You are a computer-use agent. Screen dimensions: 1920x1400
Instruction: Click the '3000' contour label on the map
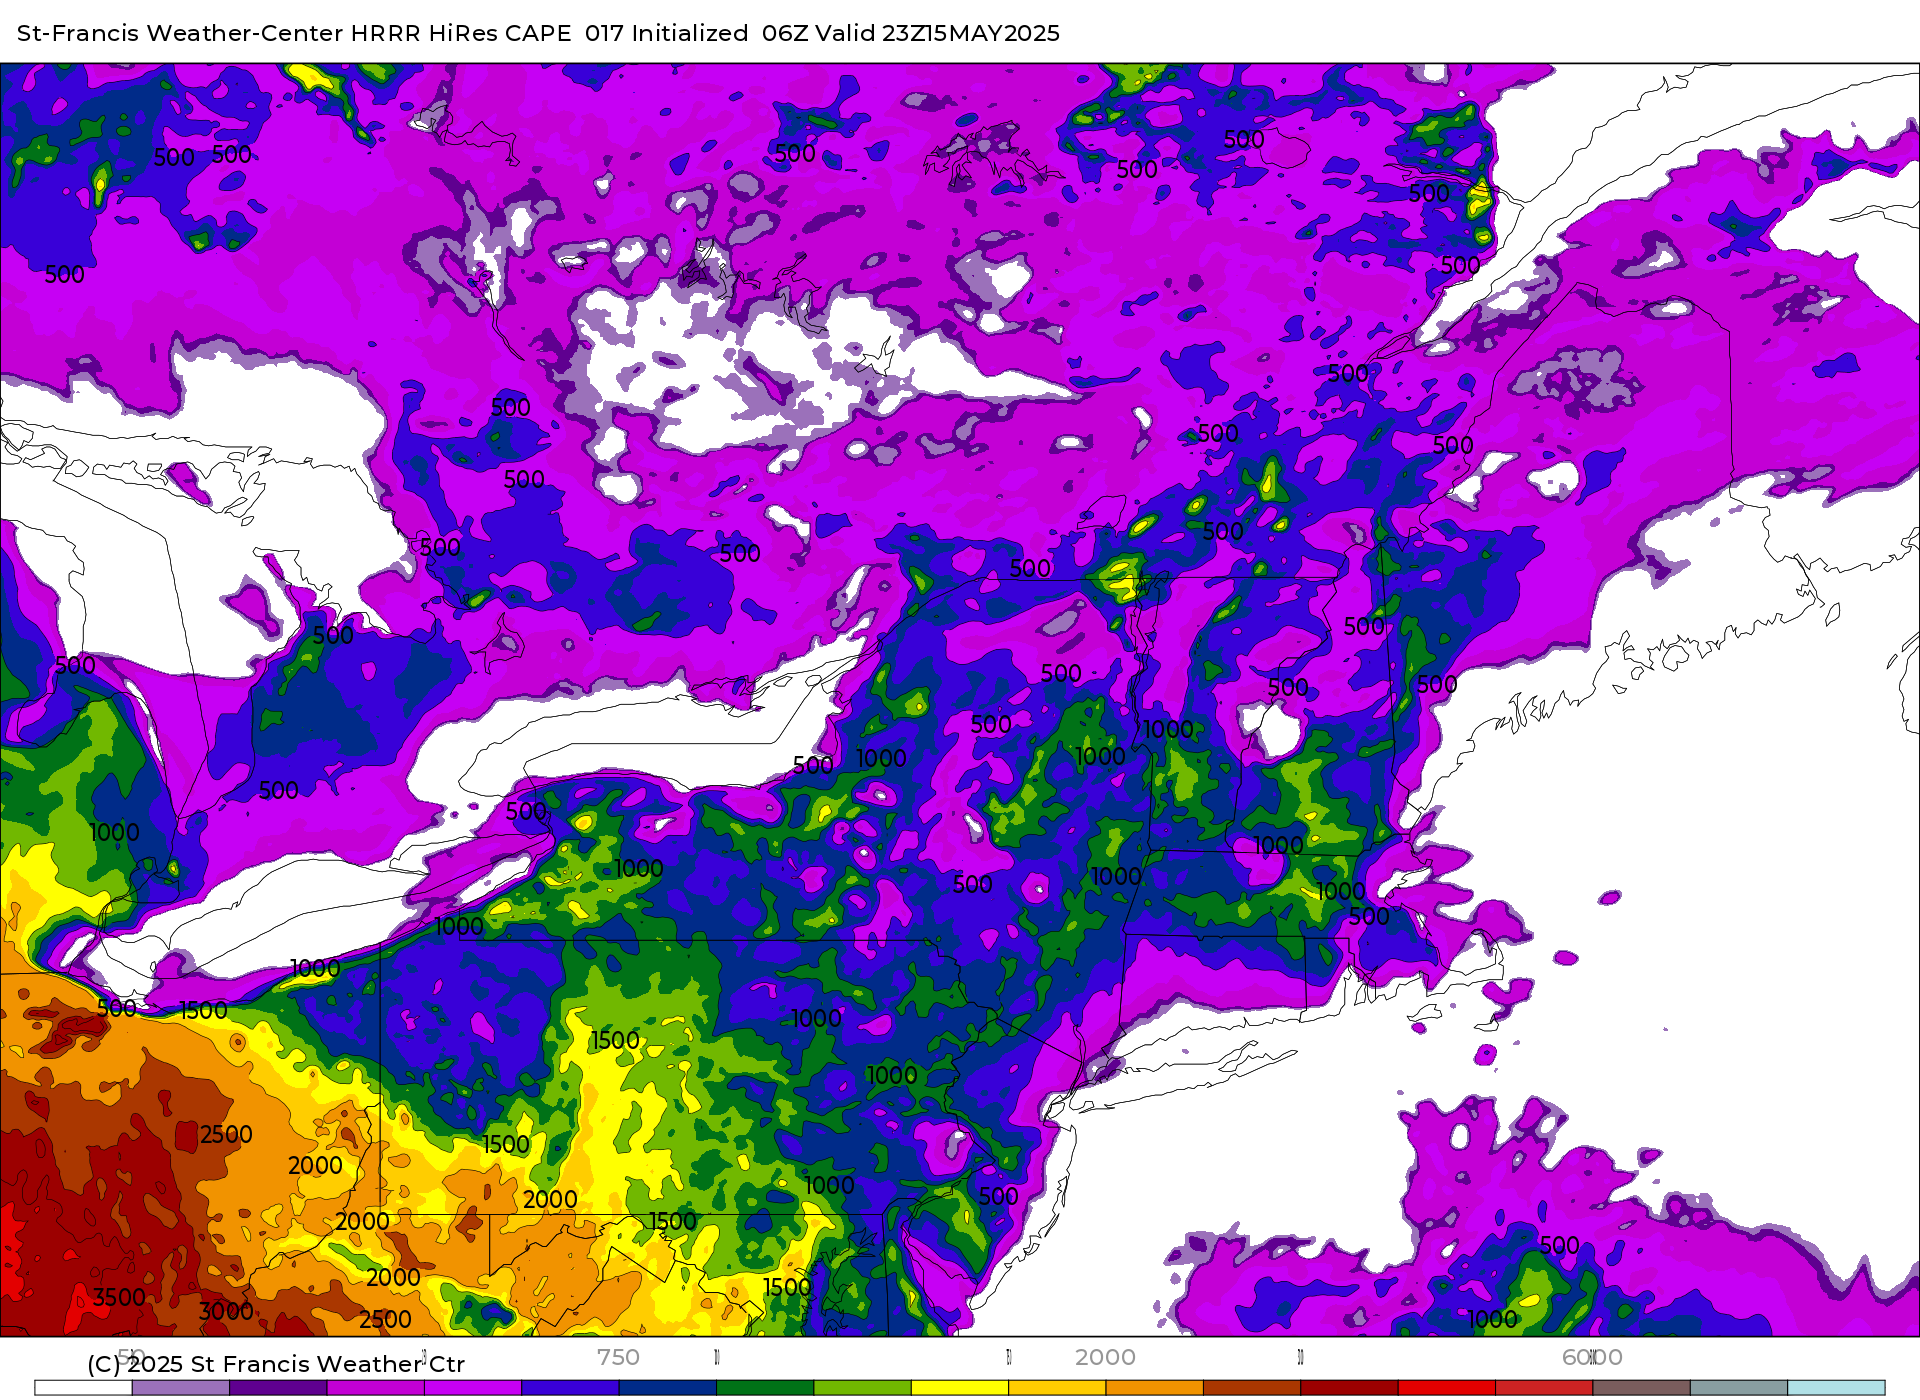[226, 1311]
